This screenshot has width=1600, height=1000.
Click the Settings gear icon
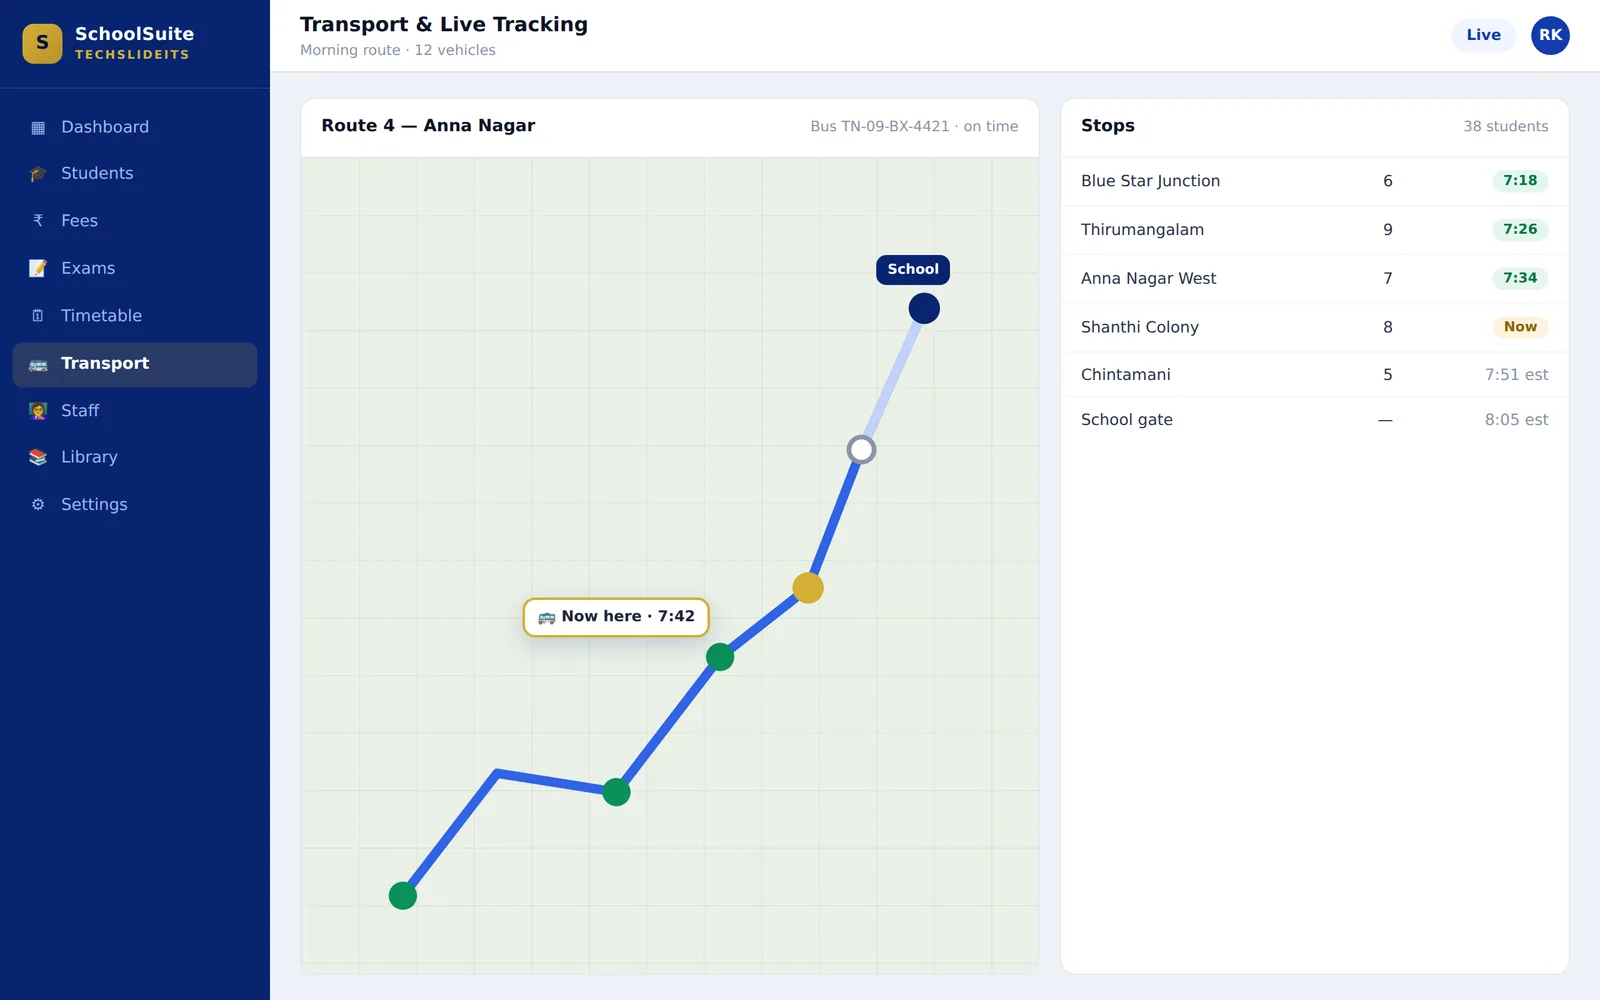coord(38,505)
